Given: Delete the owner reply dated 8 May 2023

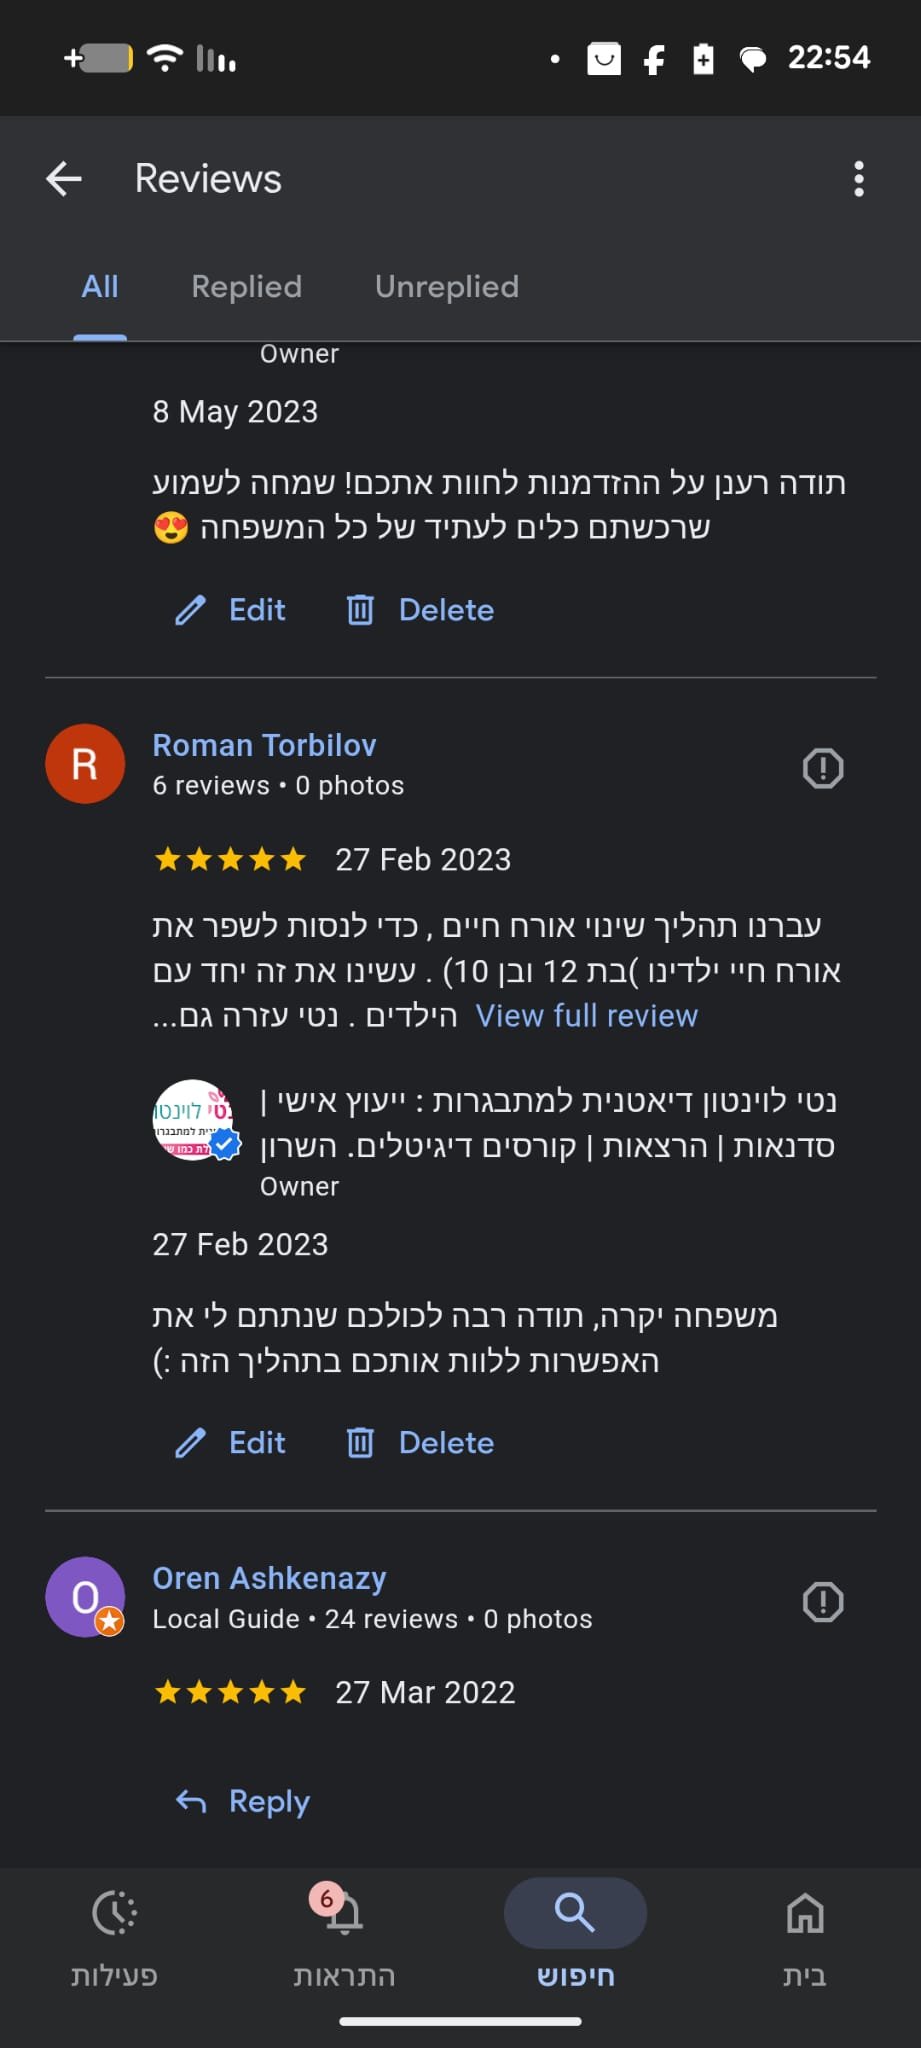Looking at the screenshot, I should pyautogui.click(x=421, y=610).
